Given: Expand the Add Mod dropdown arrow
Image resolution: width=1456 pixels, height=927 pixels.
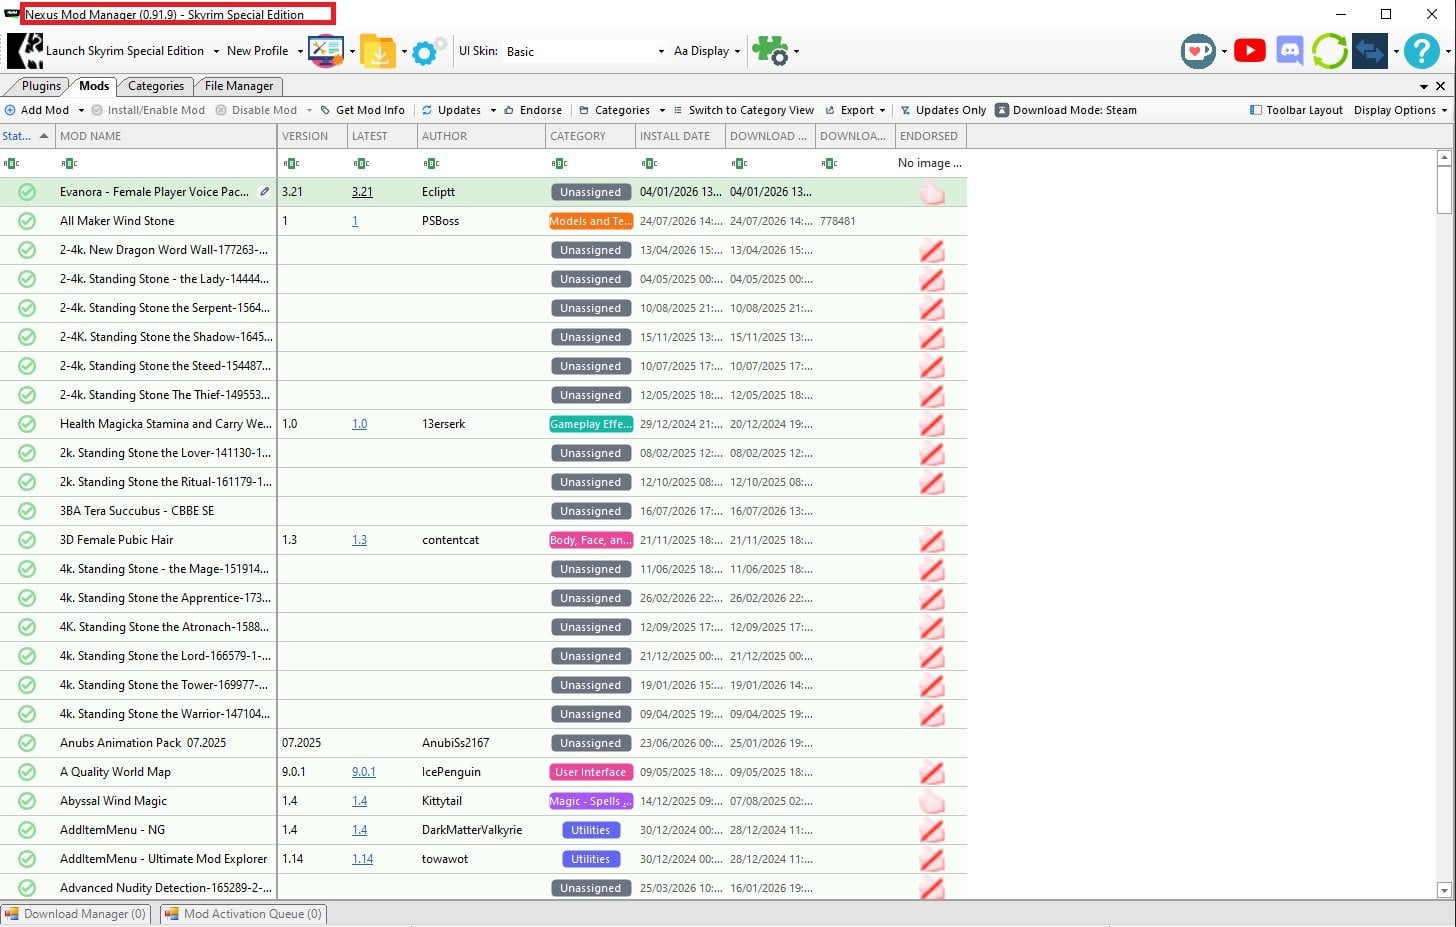Looking at the screenshot, I should [x=80, y=110].
